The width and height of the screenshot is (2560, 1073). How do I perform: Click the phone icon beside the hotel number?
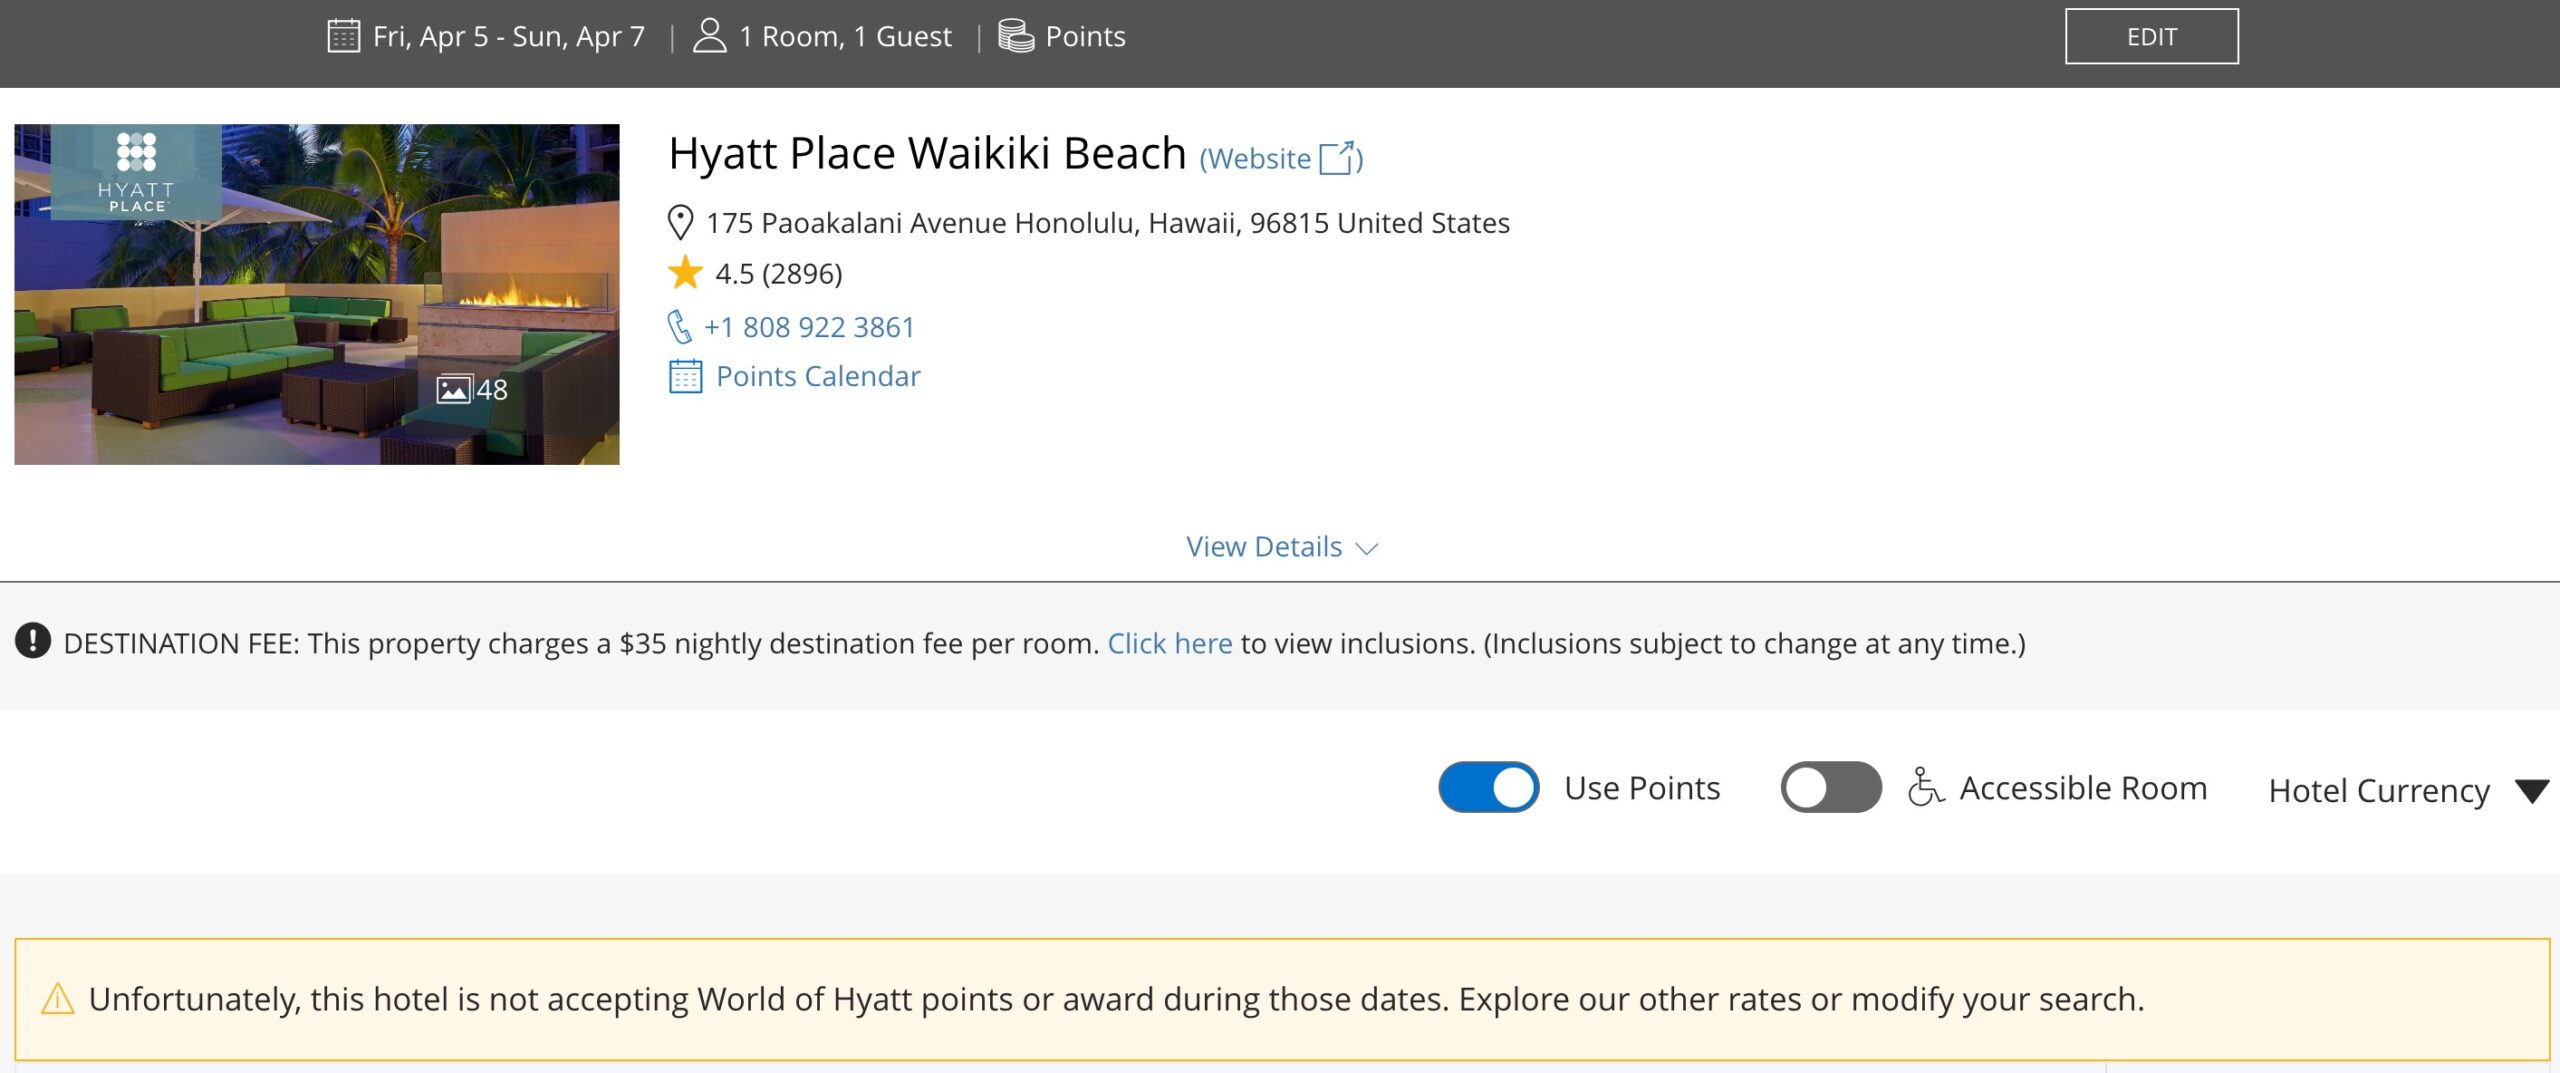[681, 326]
